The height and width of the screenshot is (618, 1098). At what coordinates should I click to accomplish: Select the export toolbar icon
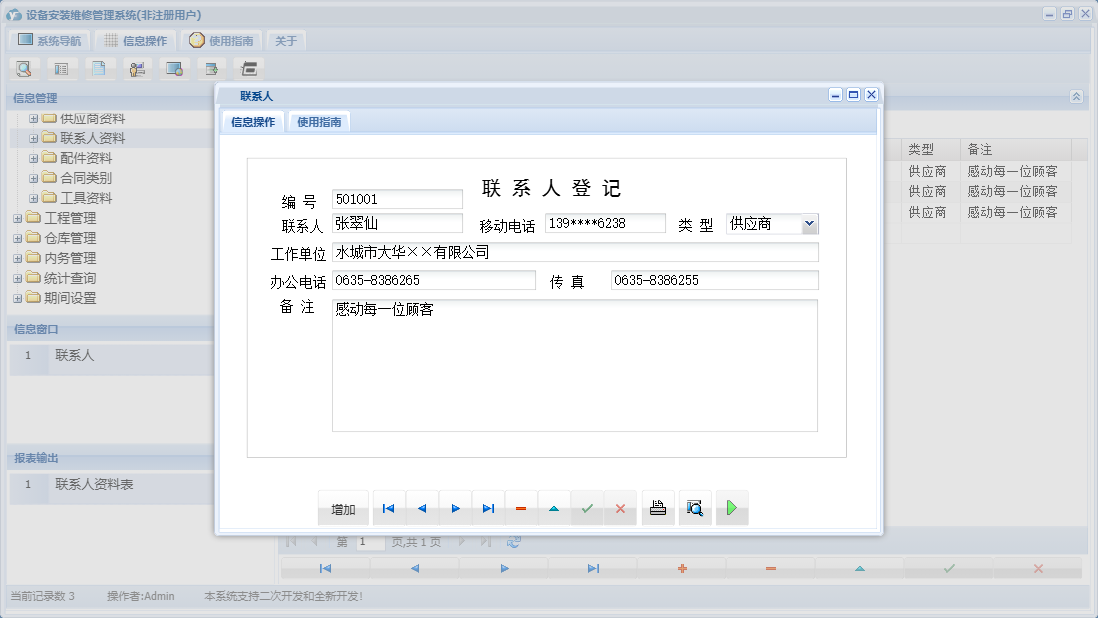[x=211, y=68]
